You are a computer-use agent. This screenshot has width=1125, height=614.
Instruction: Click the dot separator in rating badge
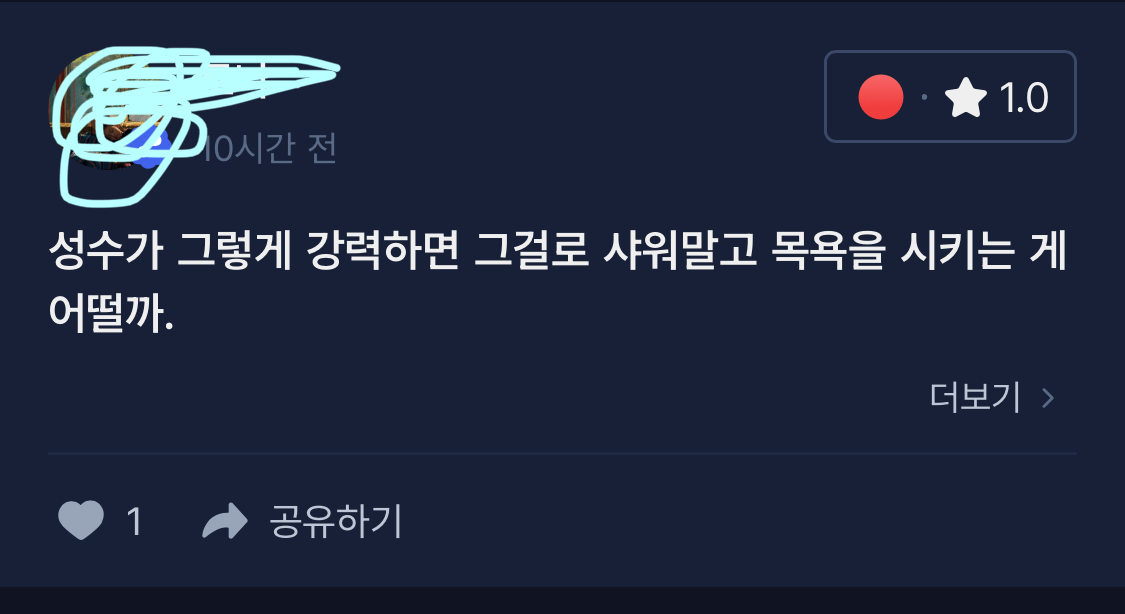point(924,97)
